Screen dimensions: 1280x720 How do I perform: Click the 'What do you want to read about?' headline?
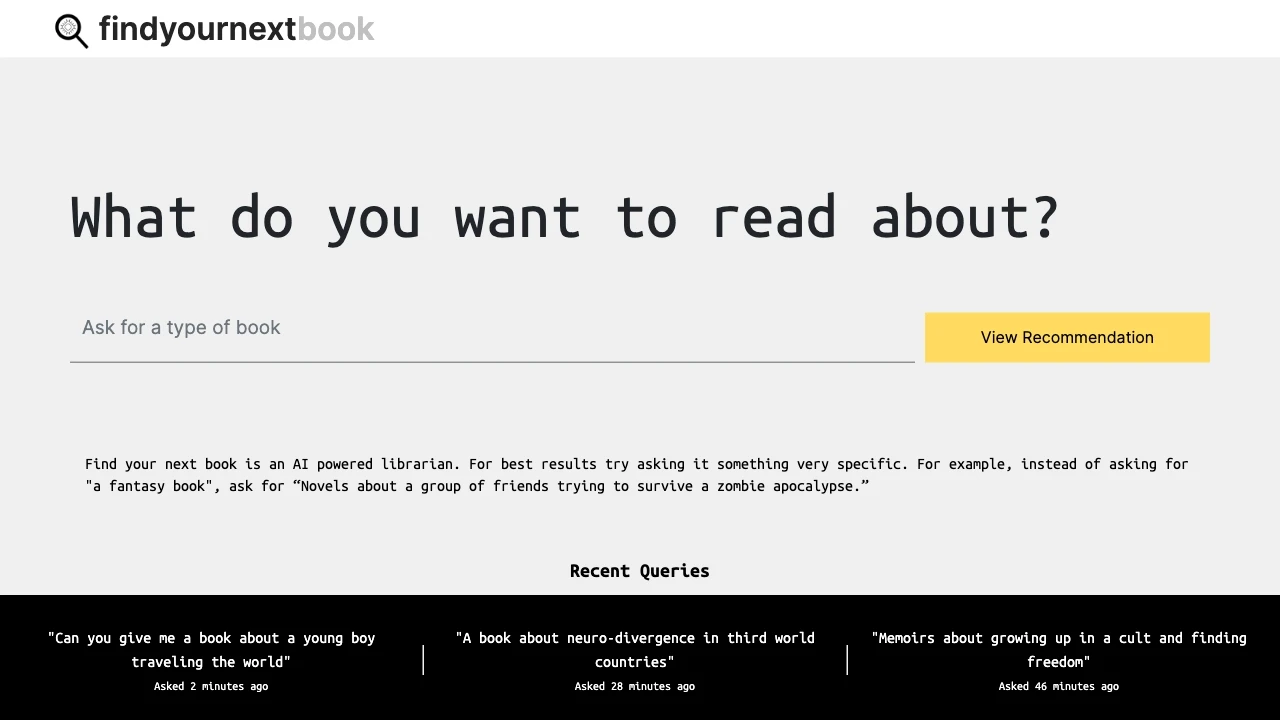click(564, 217)
